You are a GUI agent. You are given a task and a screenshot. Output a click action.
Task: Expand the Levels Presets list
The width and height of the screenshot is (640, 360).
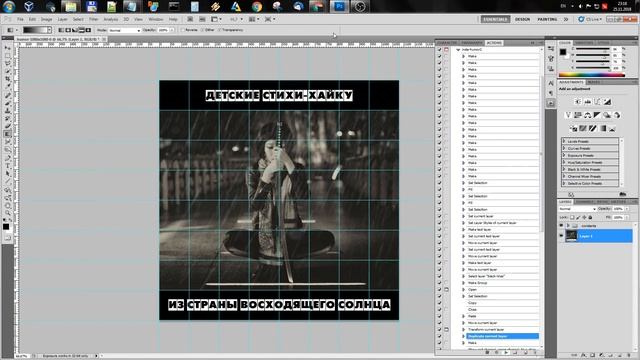[564, 141]
